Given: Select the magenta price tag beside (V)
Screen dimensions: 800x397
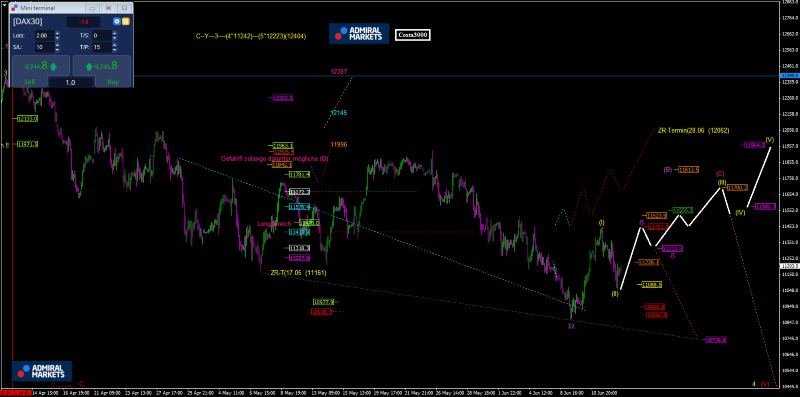Looking at the screenshot, I should click(754, 145).
